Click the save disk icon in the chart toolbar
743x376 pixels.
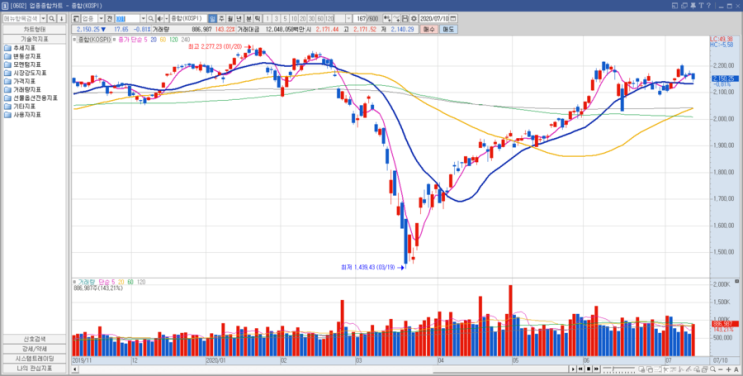[x=405, y=18]
